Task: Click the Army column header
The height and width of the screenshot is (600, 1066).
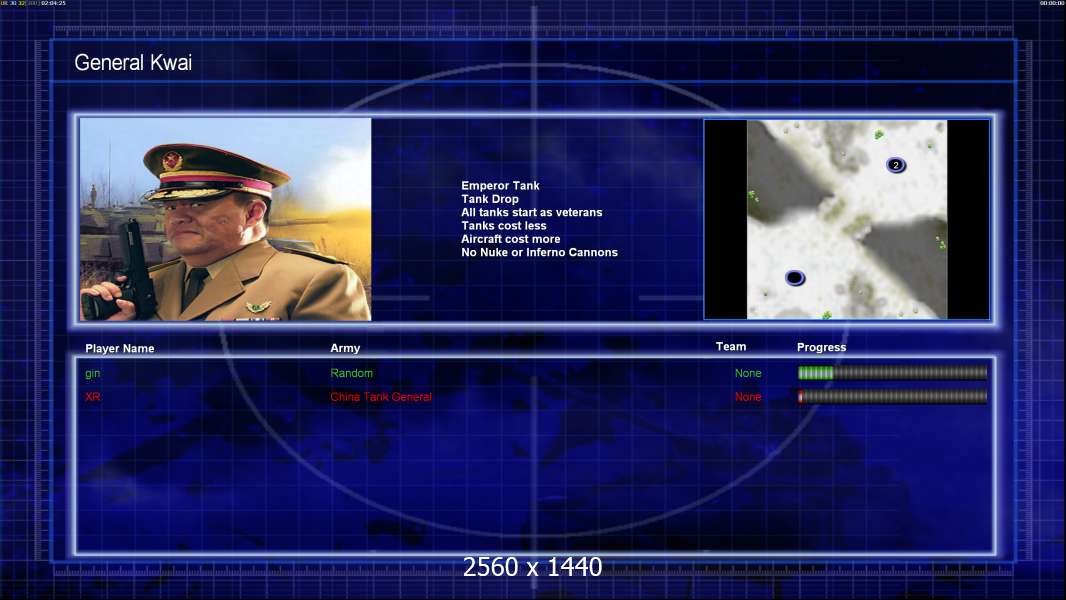Action: (x=345, y=348)
